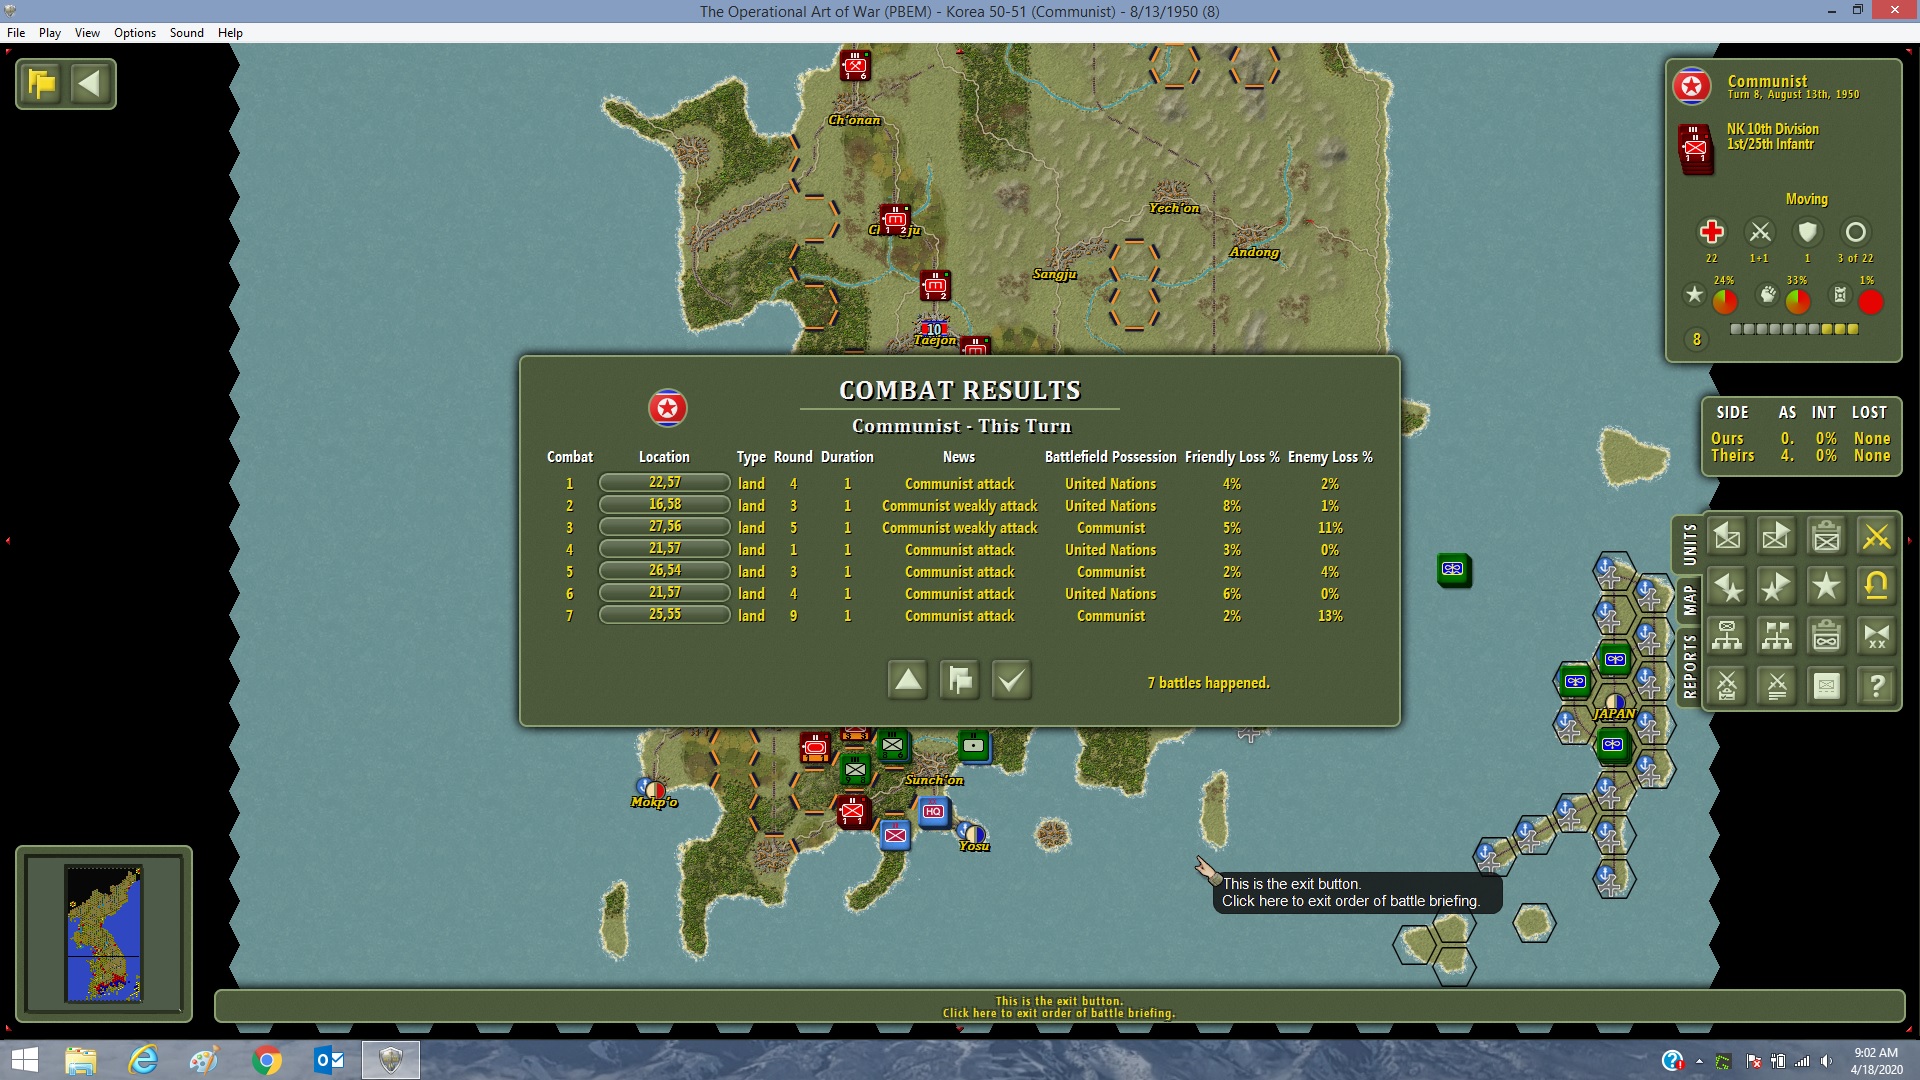This screenshot has width=1920, height=1080.
Task: Click the bowtie XX division icon
Action: [1876, 636]
